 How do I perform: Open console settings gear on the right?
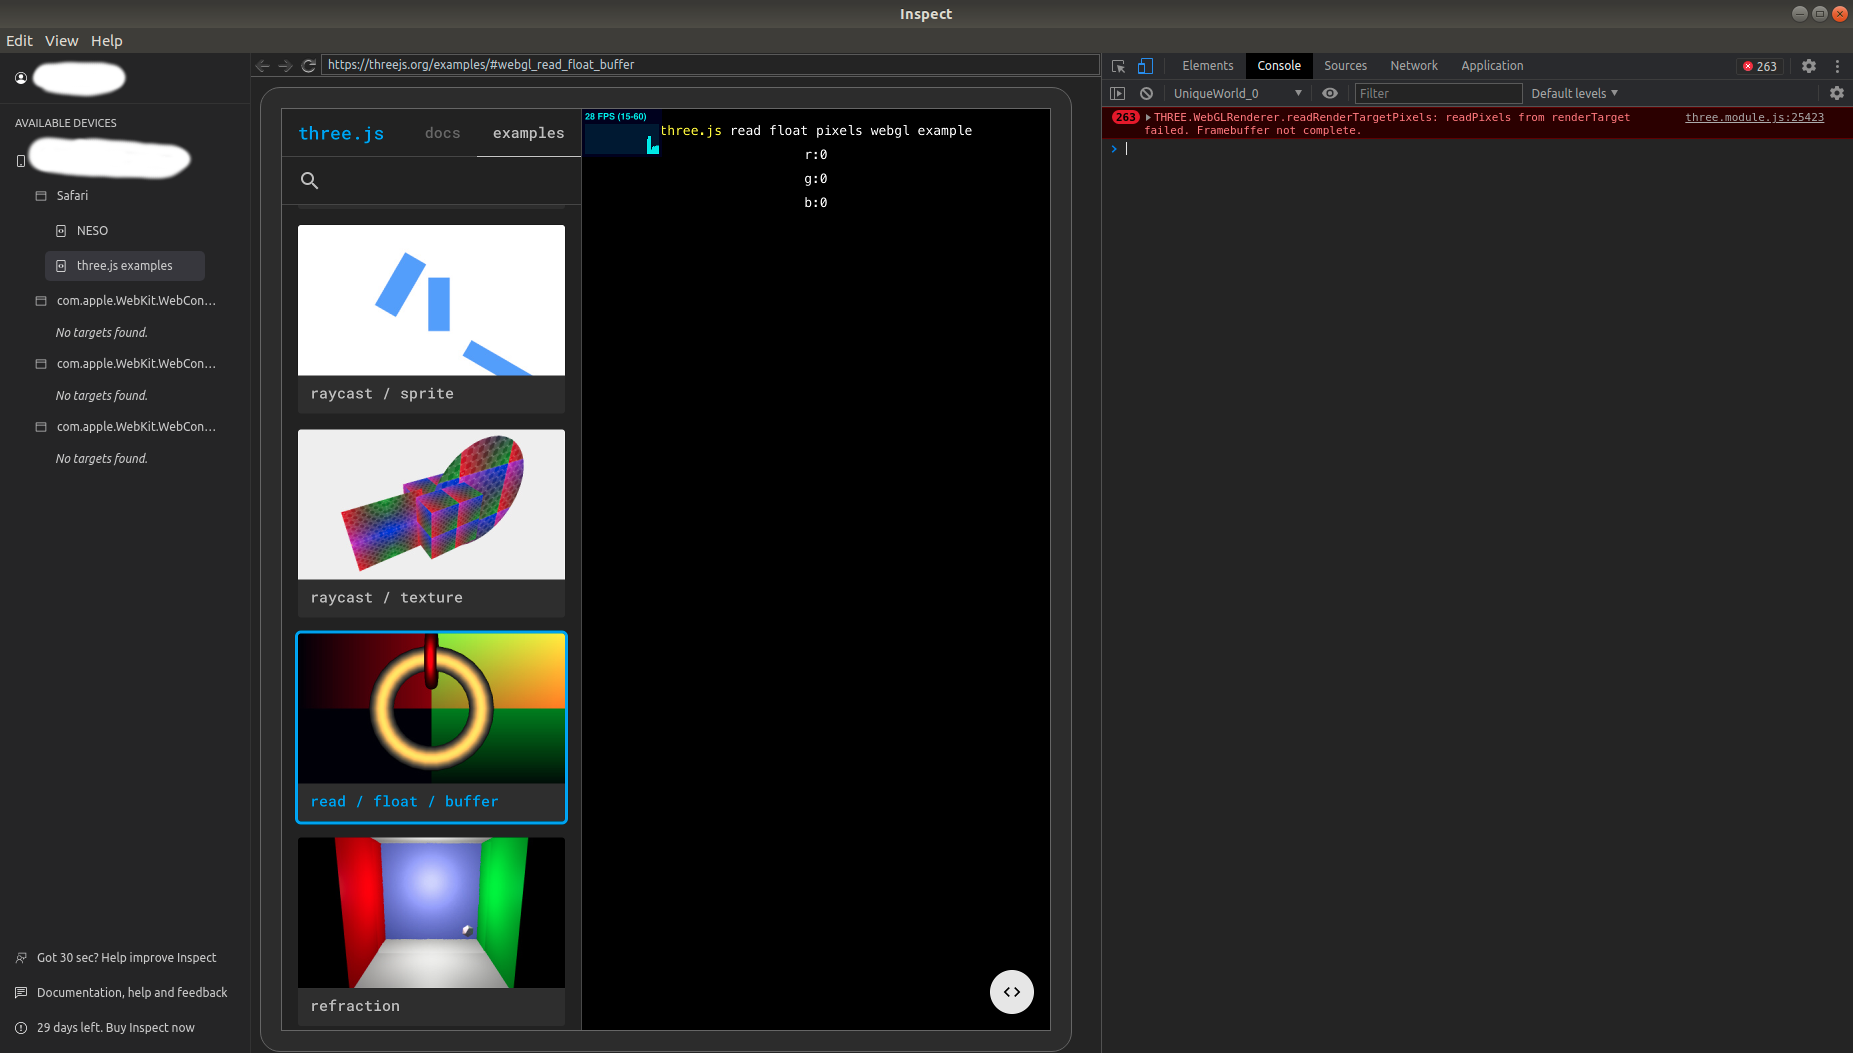(x=1837, y=93)
